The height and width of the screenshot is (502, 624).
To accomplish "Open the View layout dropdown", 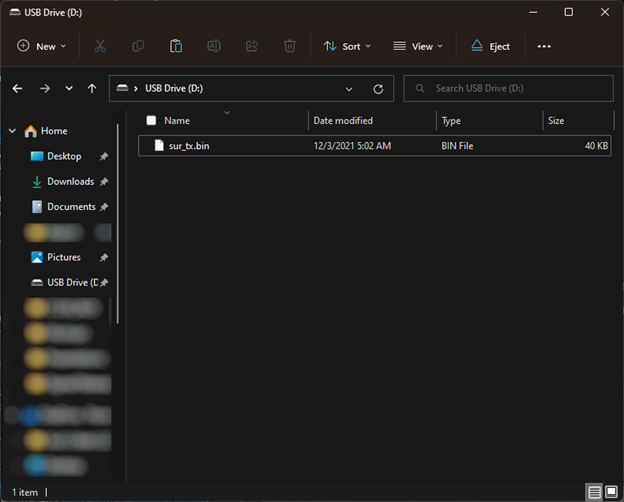I will click(418, 46).
